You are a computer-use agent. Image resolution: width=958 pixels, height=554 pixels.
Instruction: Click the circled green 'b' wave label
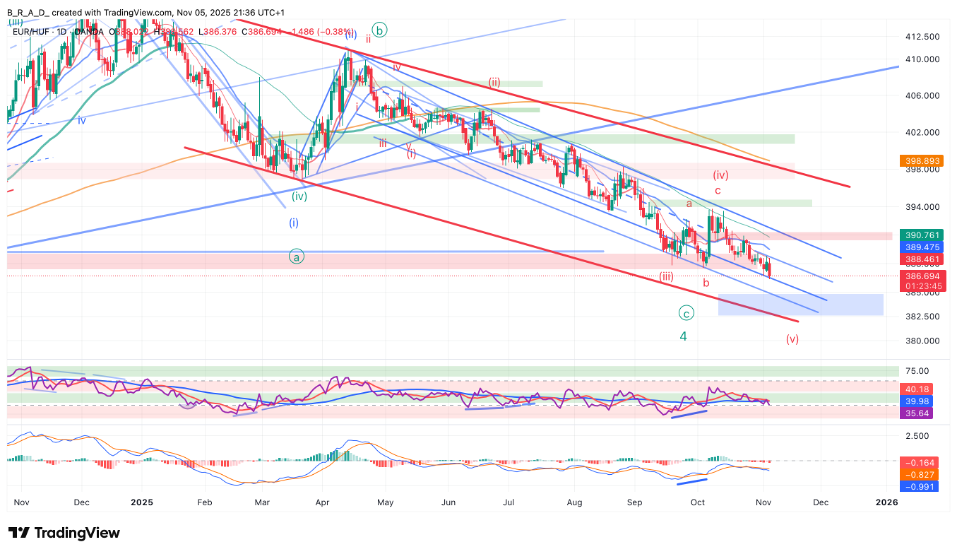tap(379, 30)
